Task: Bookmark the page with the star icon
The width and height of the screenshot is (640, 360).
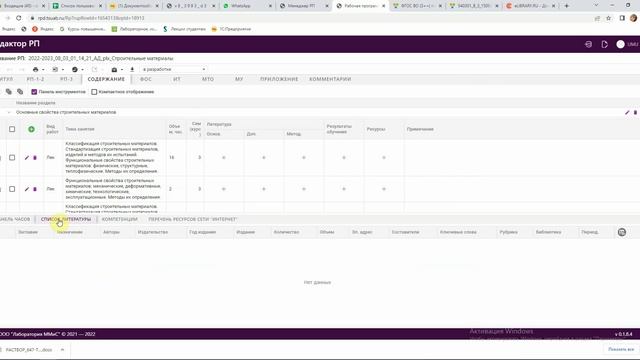Action: (x=609, y=18)
